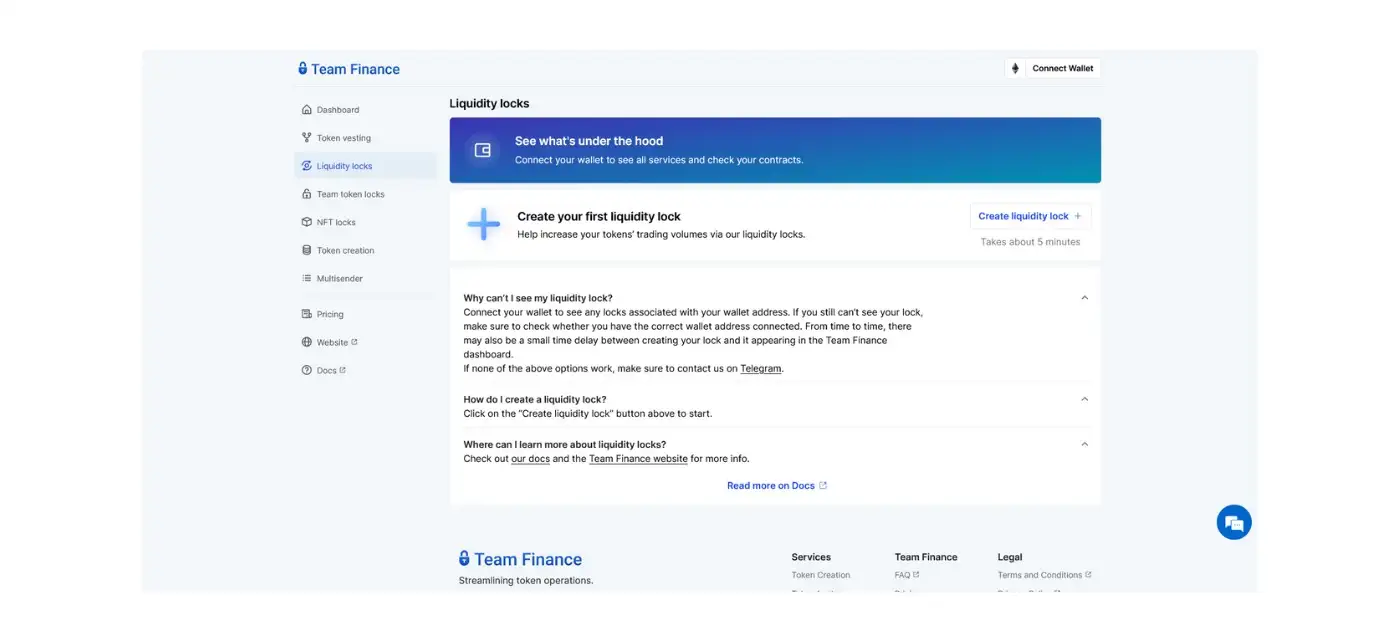This screenshot has height=642, width=1400.
Task: Collapse "How do I create a liquidity lock?" chevron
Action: (1084, 399)
